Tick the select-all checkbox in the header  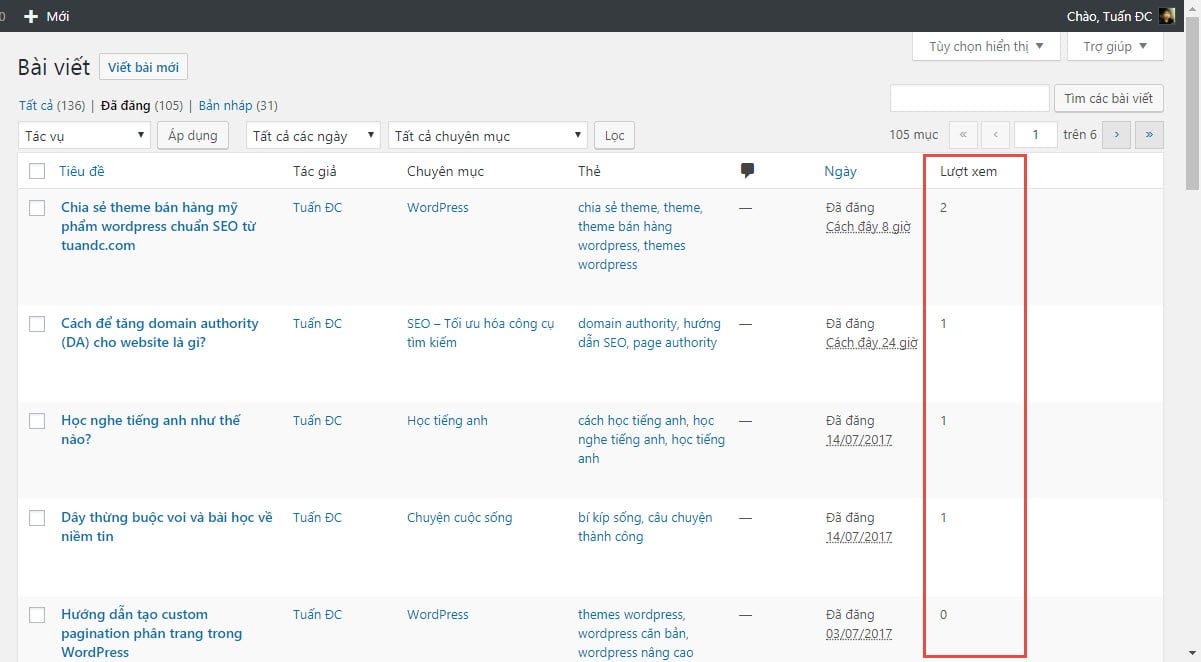pyautogui.click(x=37, y=171)
